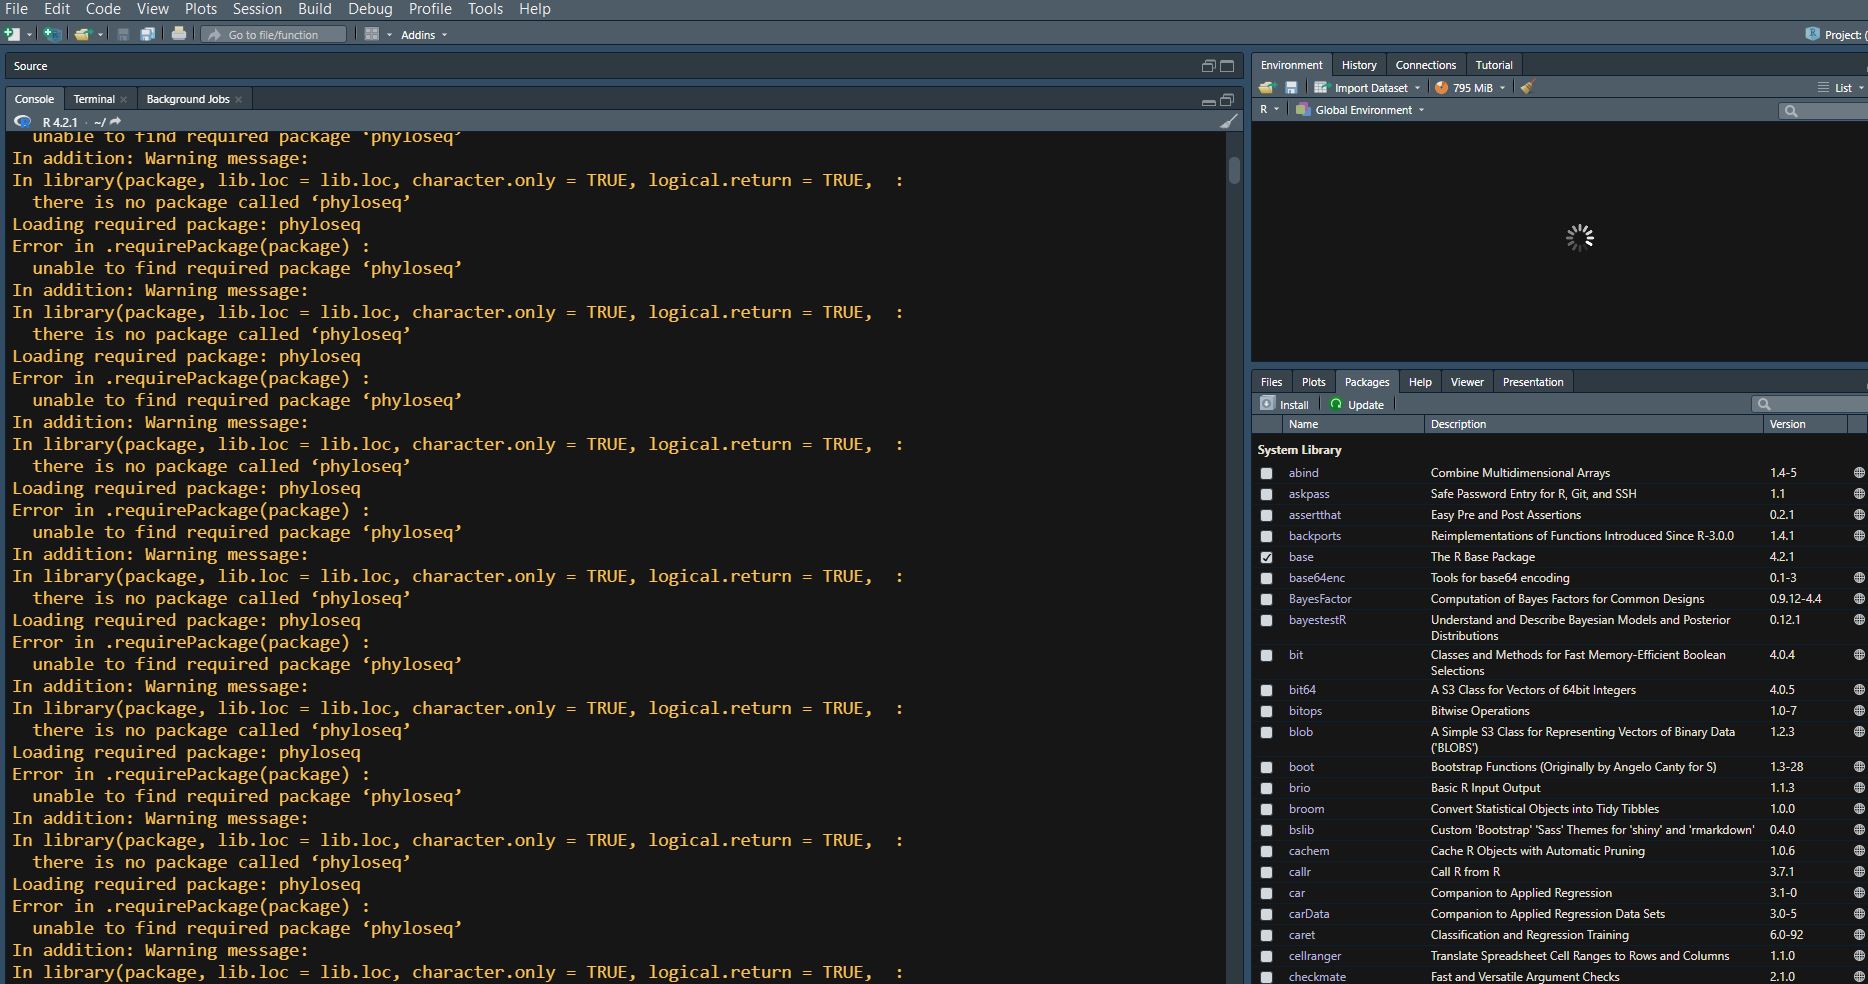This screenshot has width=1868, height=984.
Task: Click the new file icon in main toolbar
Action: click(13, 34)
